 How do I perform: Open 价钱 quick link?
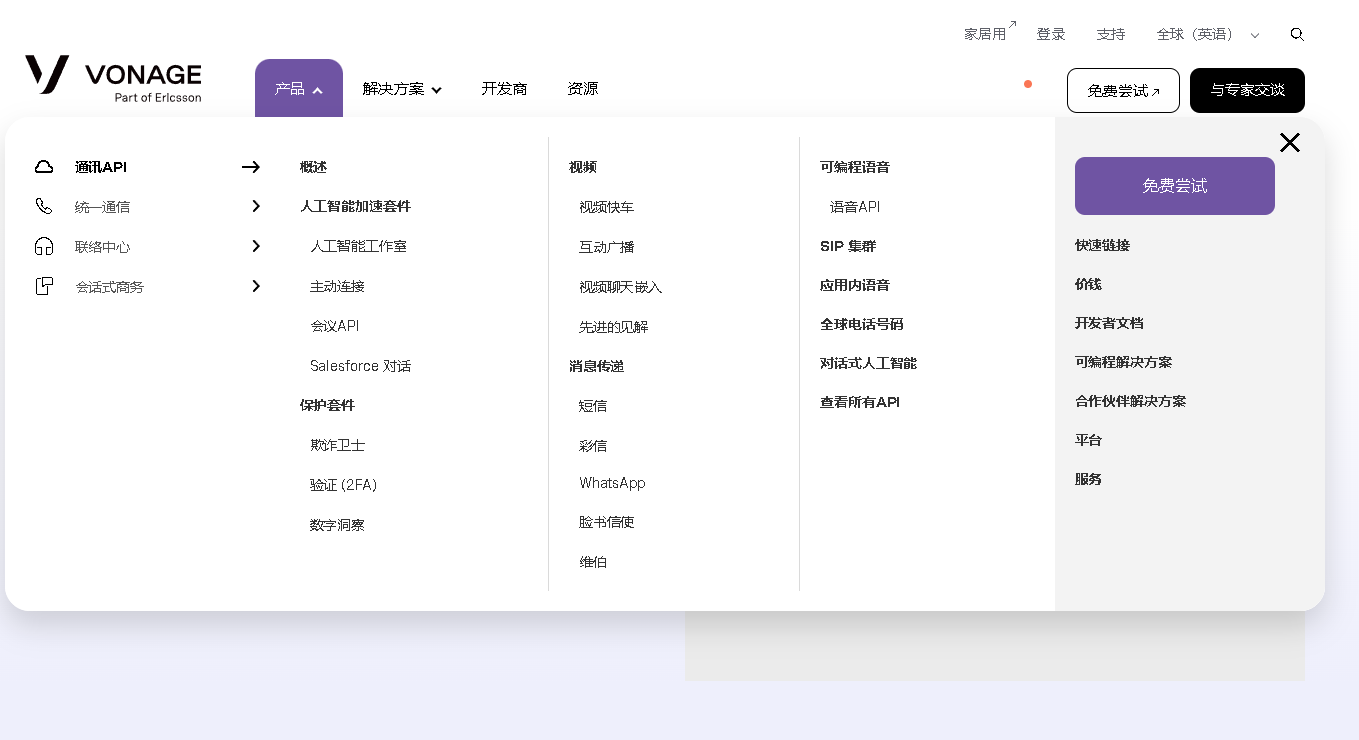pos(1088,284)
